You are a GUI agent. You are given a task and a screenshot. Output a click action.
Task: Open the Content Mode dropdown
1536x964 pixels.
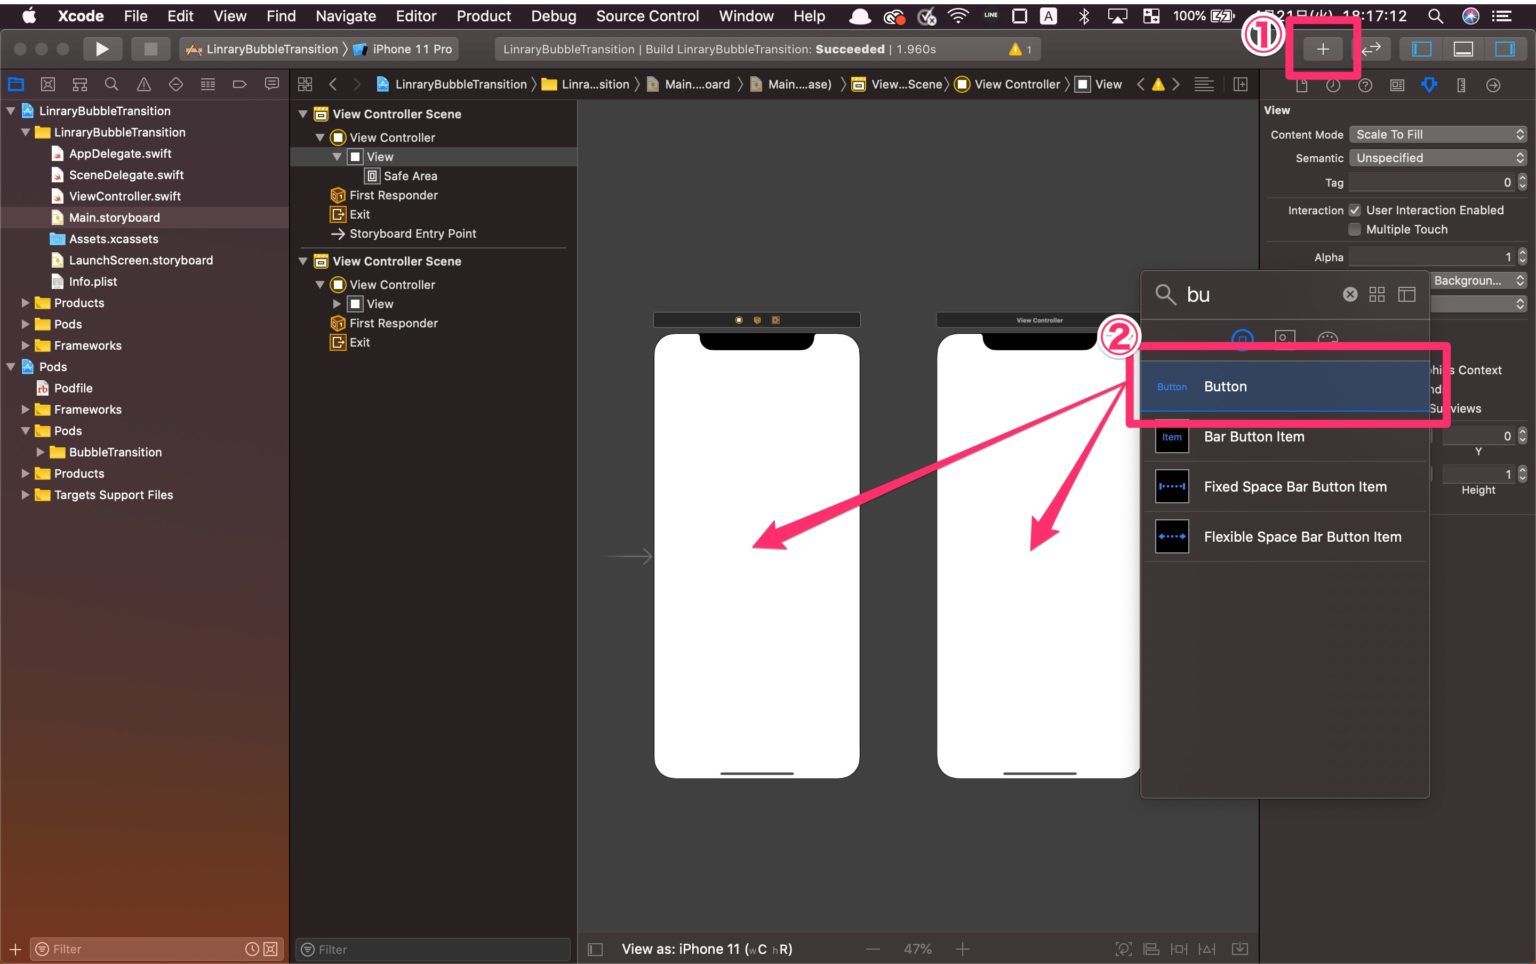[x=1438, y=133]
